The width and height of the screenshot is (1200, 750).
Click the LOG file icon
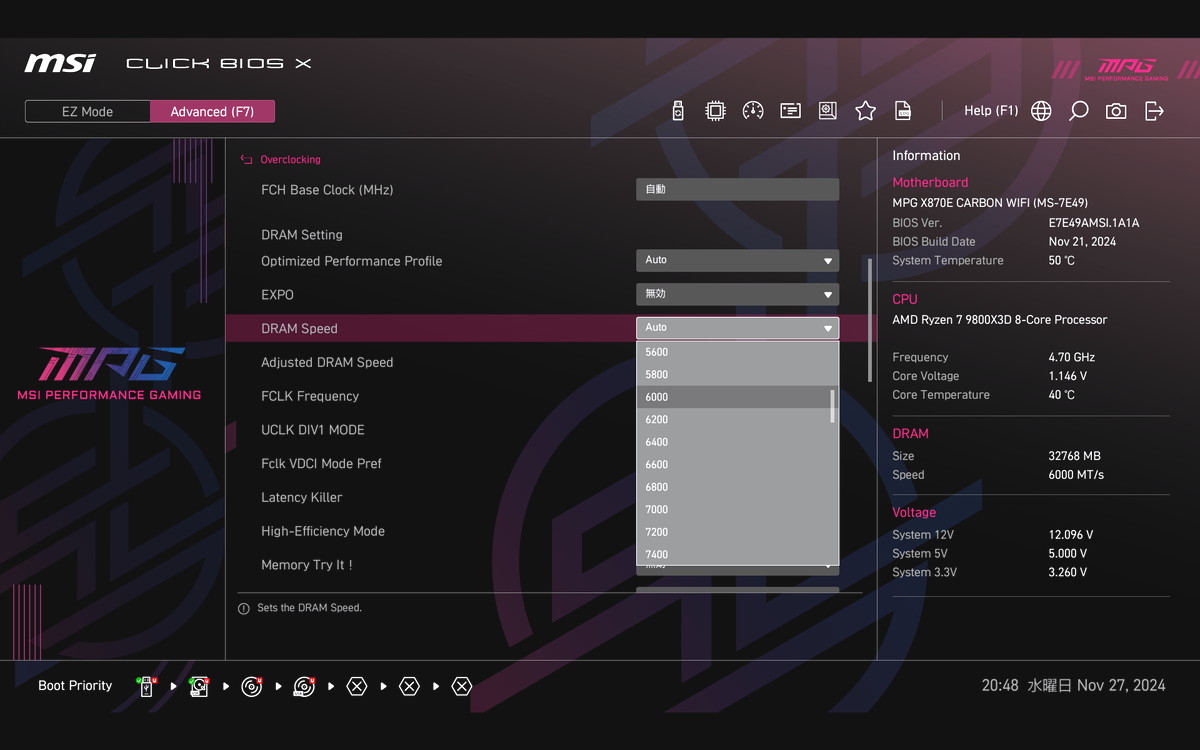tap(903, 111)
